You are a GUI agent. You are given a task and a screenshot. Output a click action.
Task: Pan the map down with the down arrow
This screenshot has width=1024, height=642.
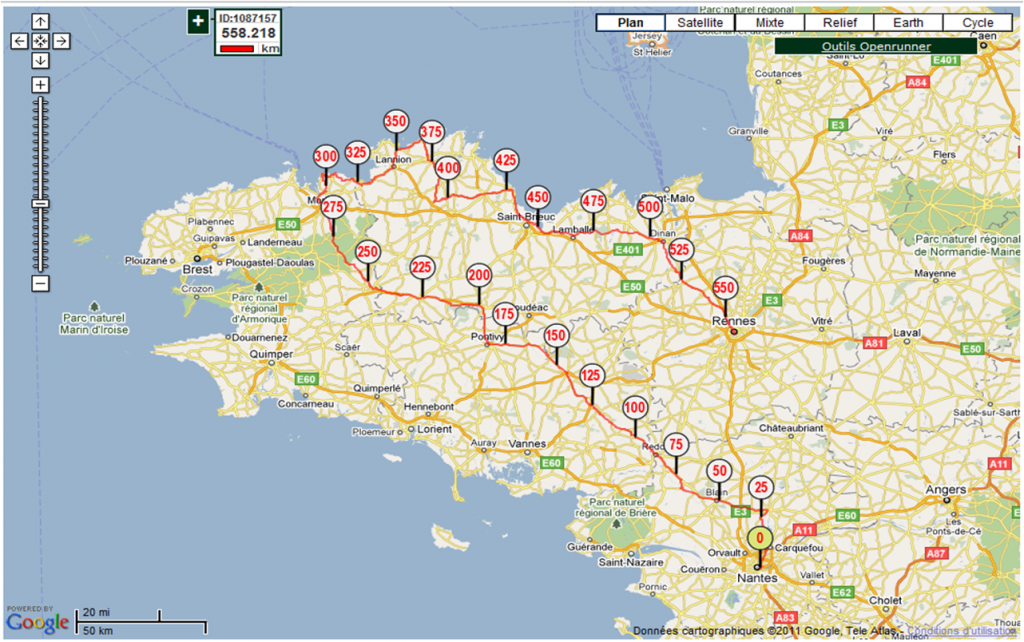pos(40,61)
